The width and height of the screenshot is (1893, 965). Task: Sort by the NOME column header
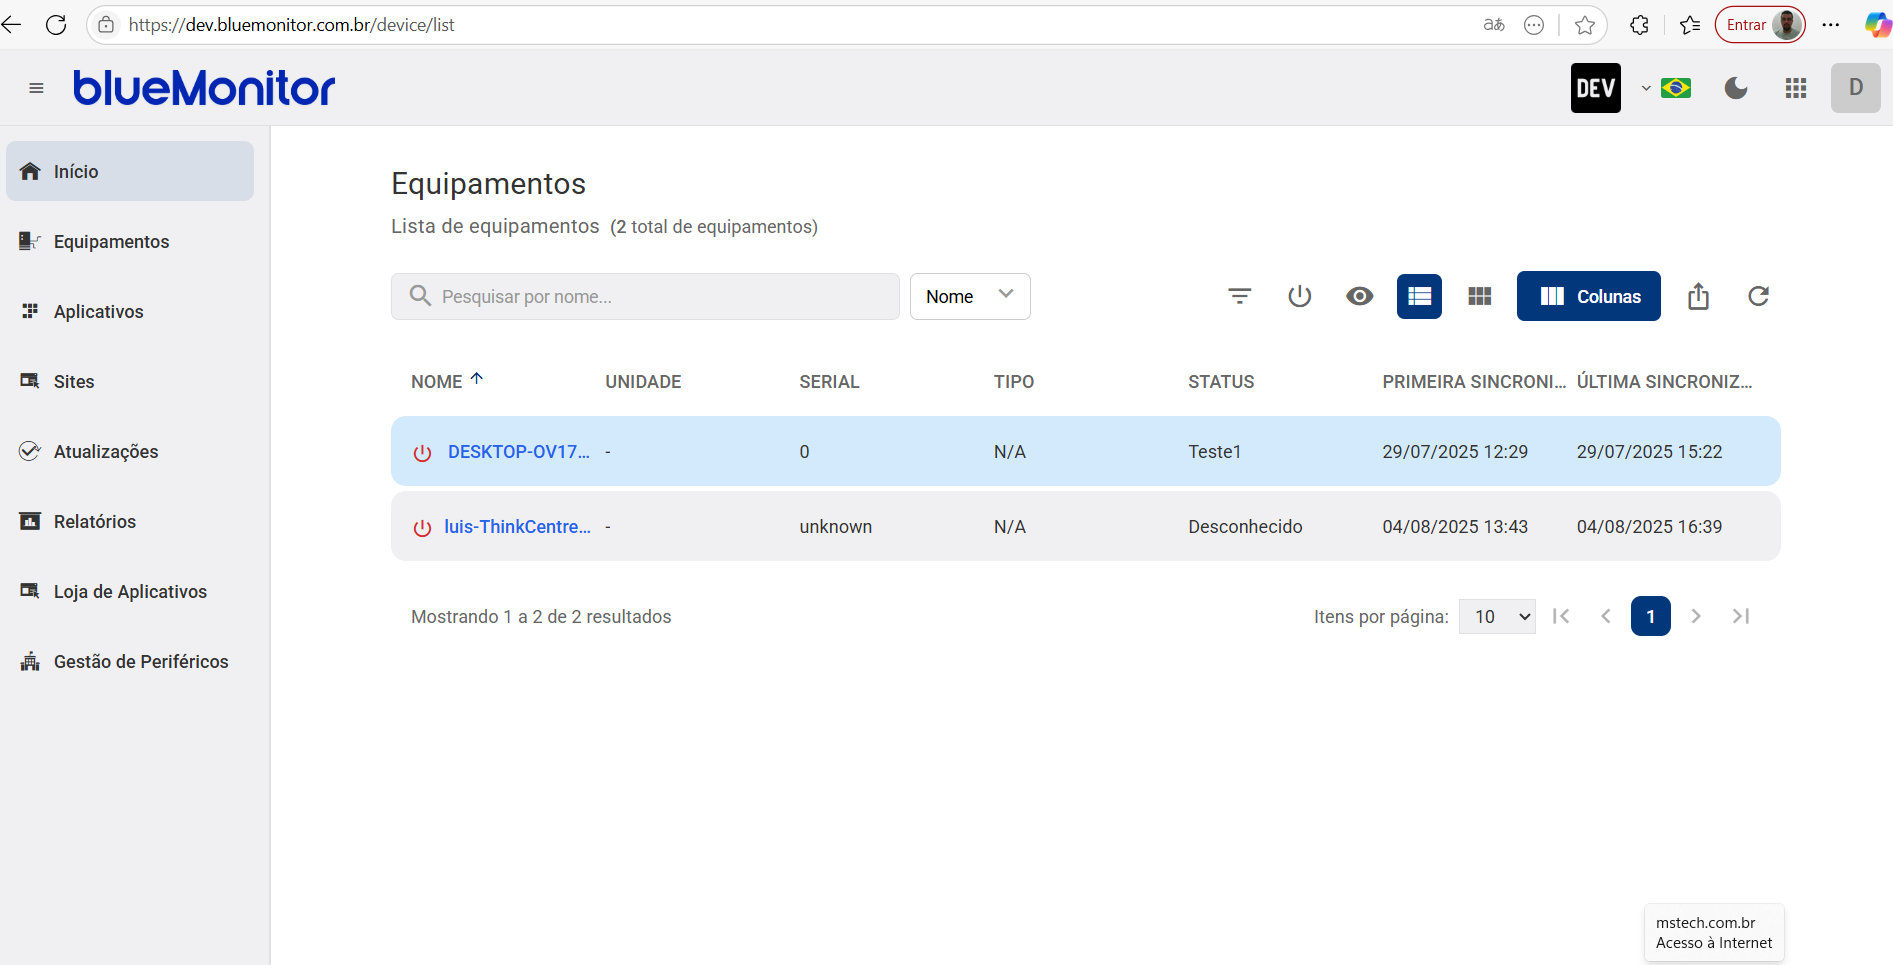[437, 381]
